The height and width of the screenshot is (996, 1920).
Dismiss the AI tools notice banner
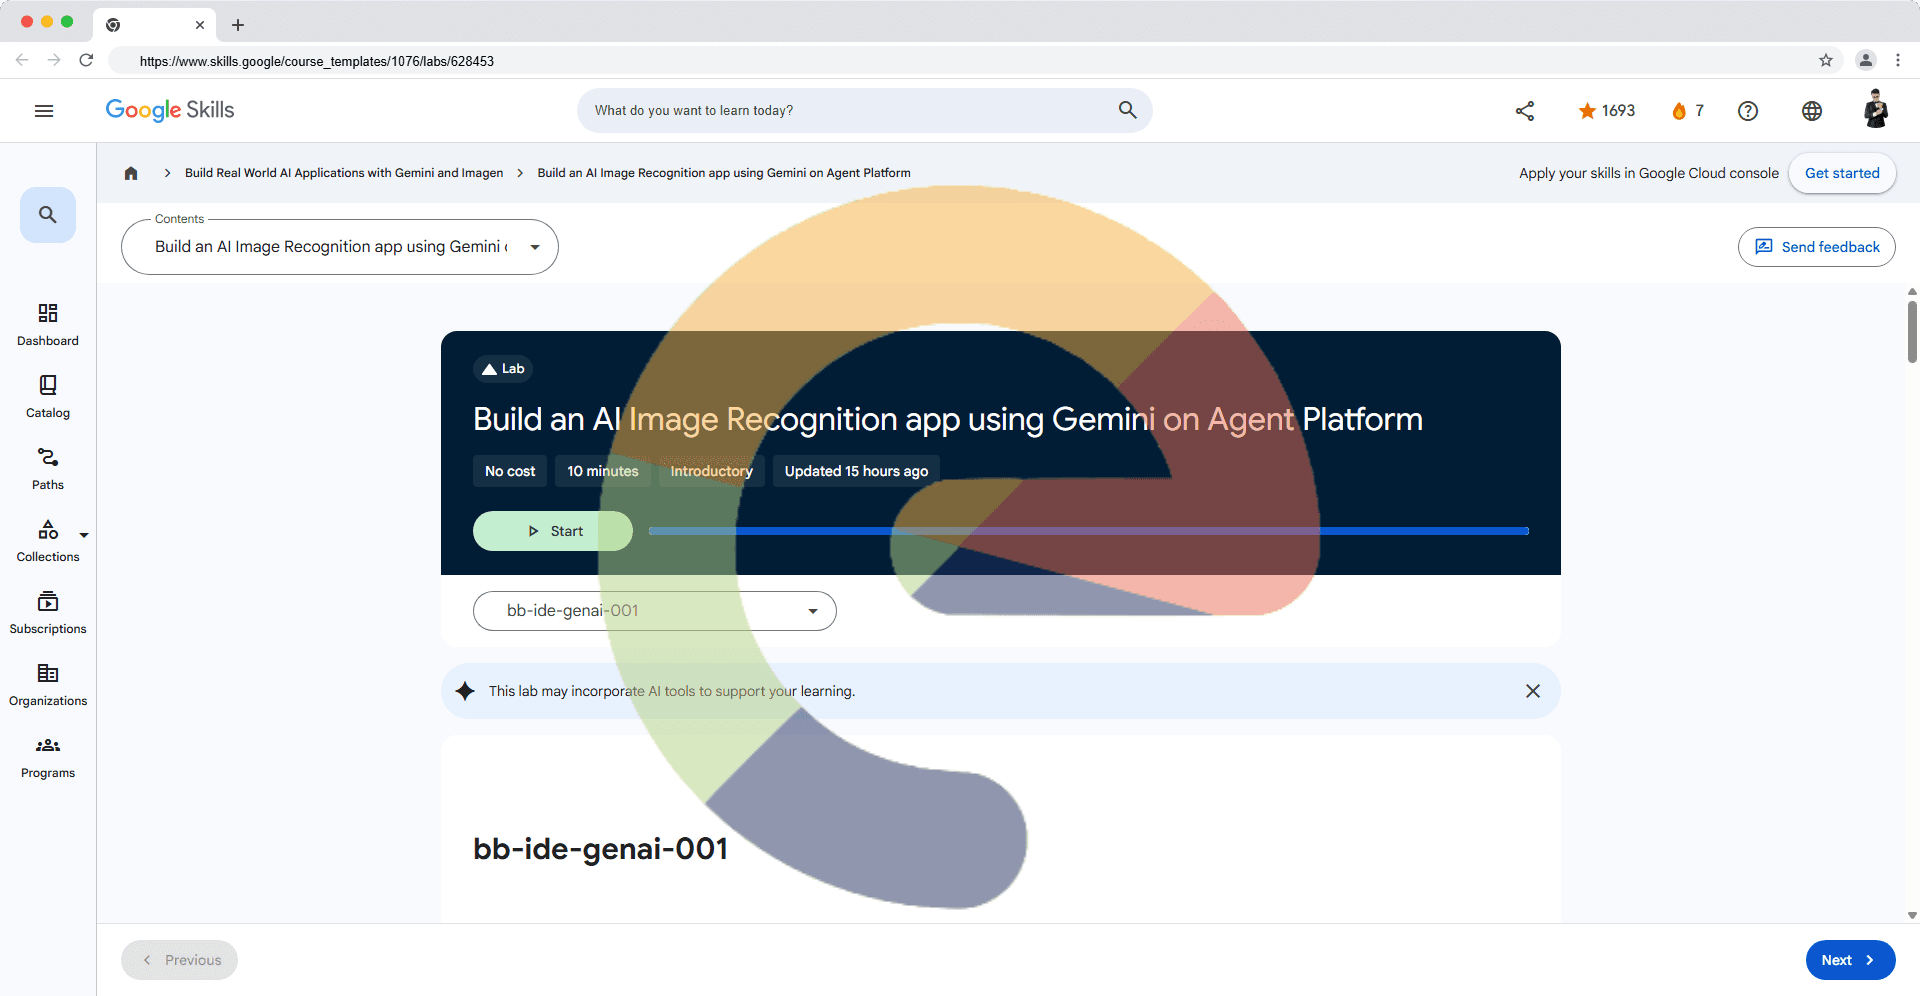coord(1533,691)
